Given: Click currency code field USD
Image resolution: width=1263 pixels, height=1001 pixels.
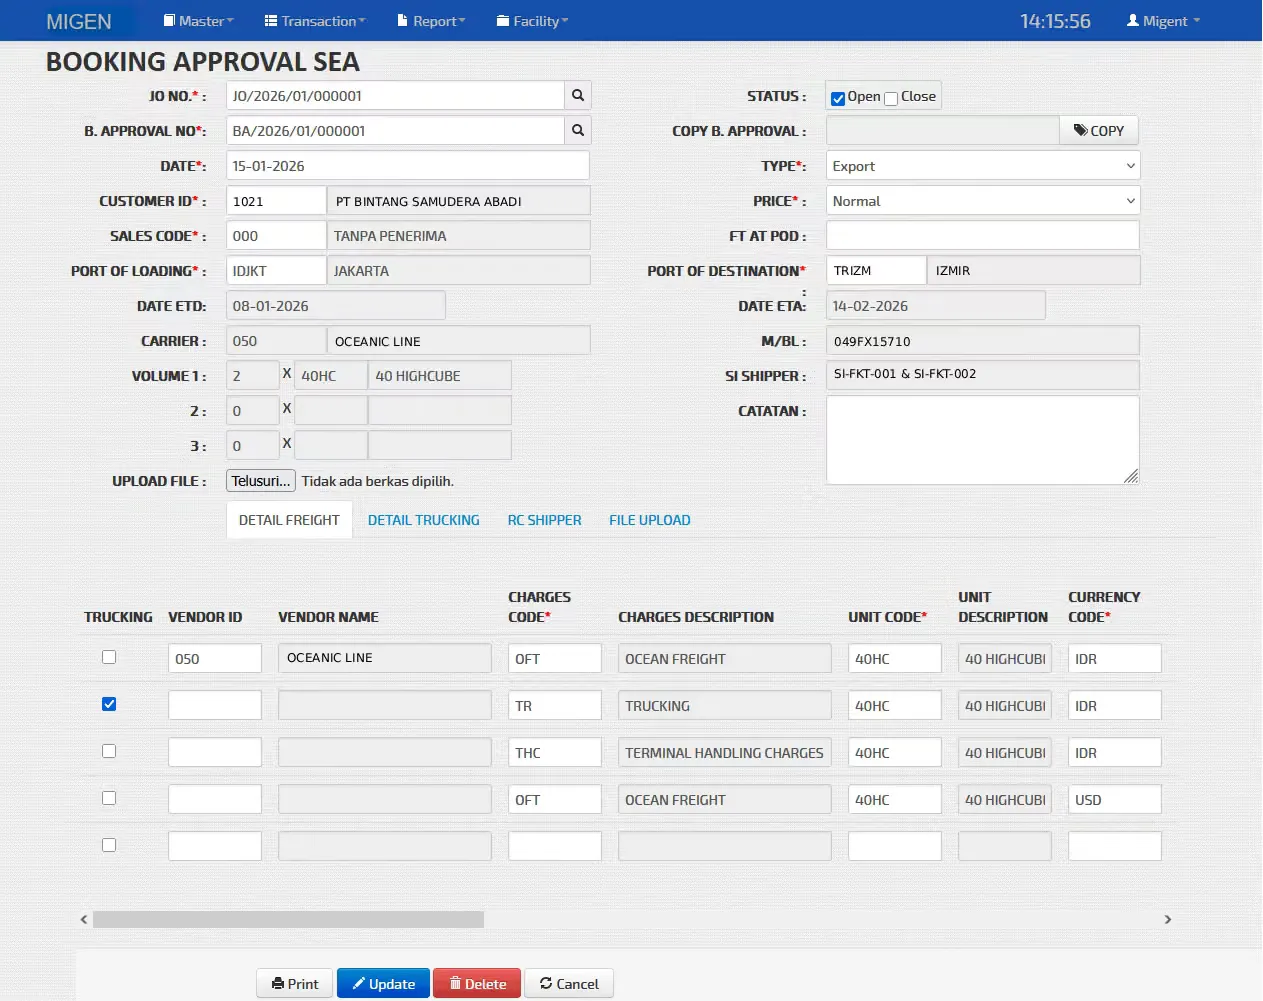Looking at the screenshot, I should tap(1115, 799).
